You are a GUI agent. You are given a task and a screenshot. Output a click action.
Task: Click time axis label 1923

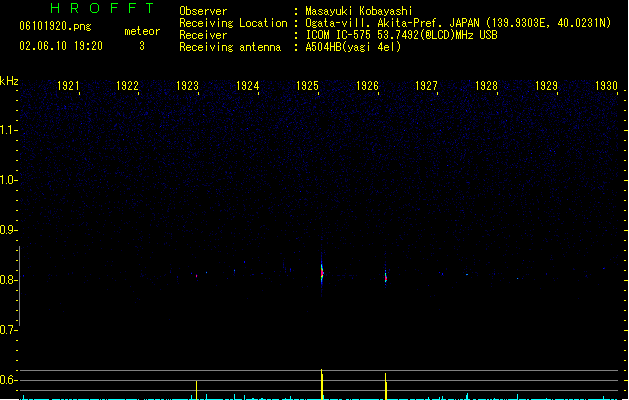coord(187,86)
